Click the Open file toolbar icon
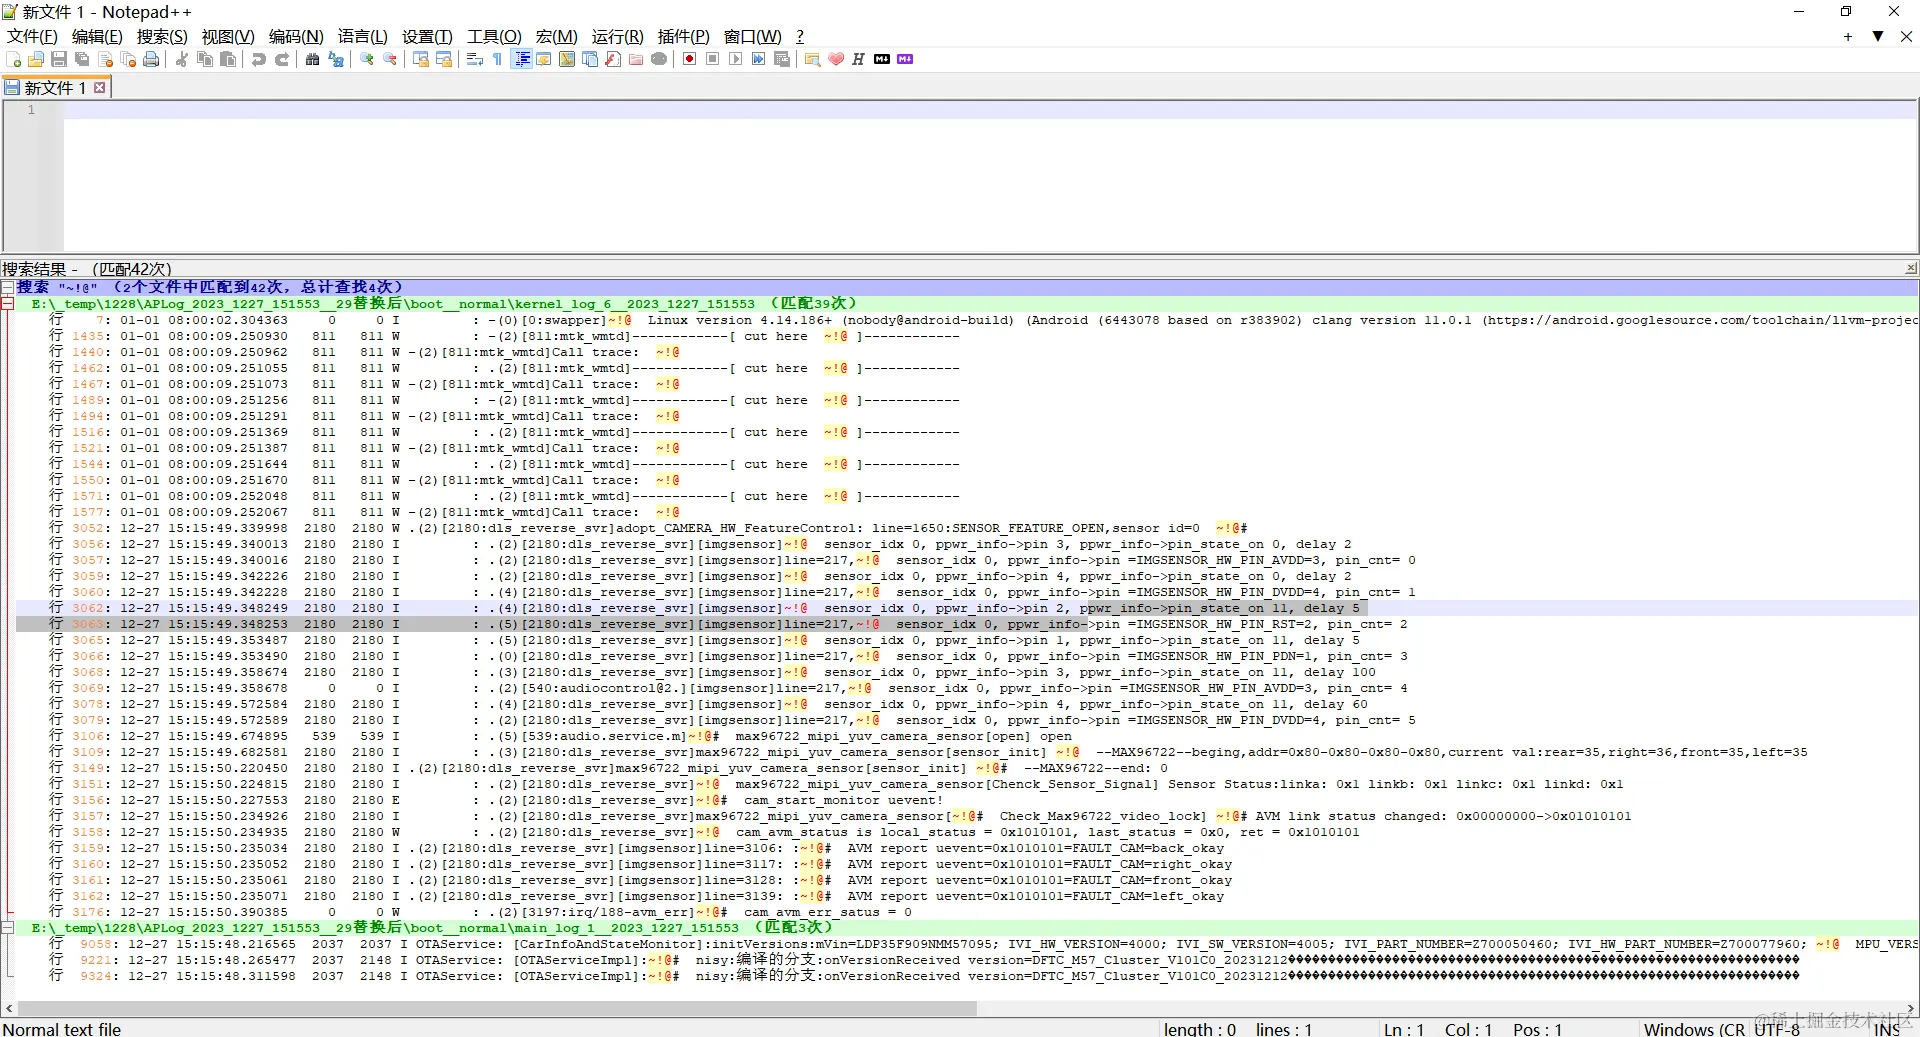 click(x=36, y=59)
